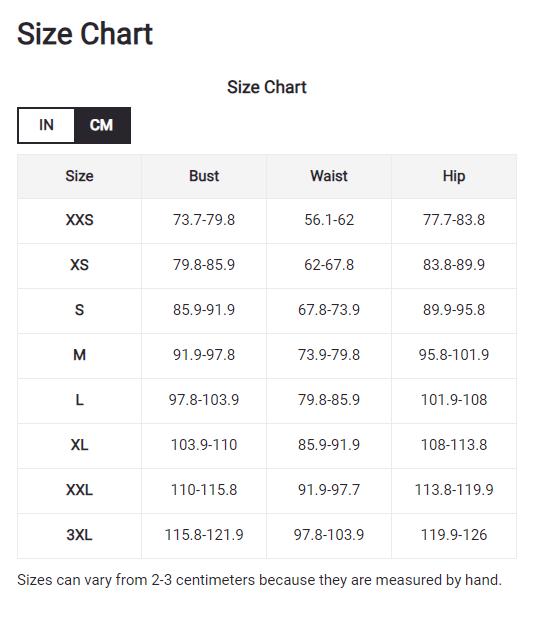Click waist value 56.1-62 for XXS
533x617 pixels.
329,220
